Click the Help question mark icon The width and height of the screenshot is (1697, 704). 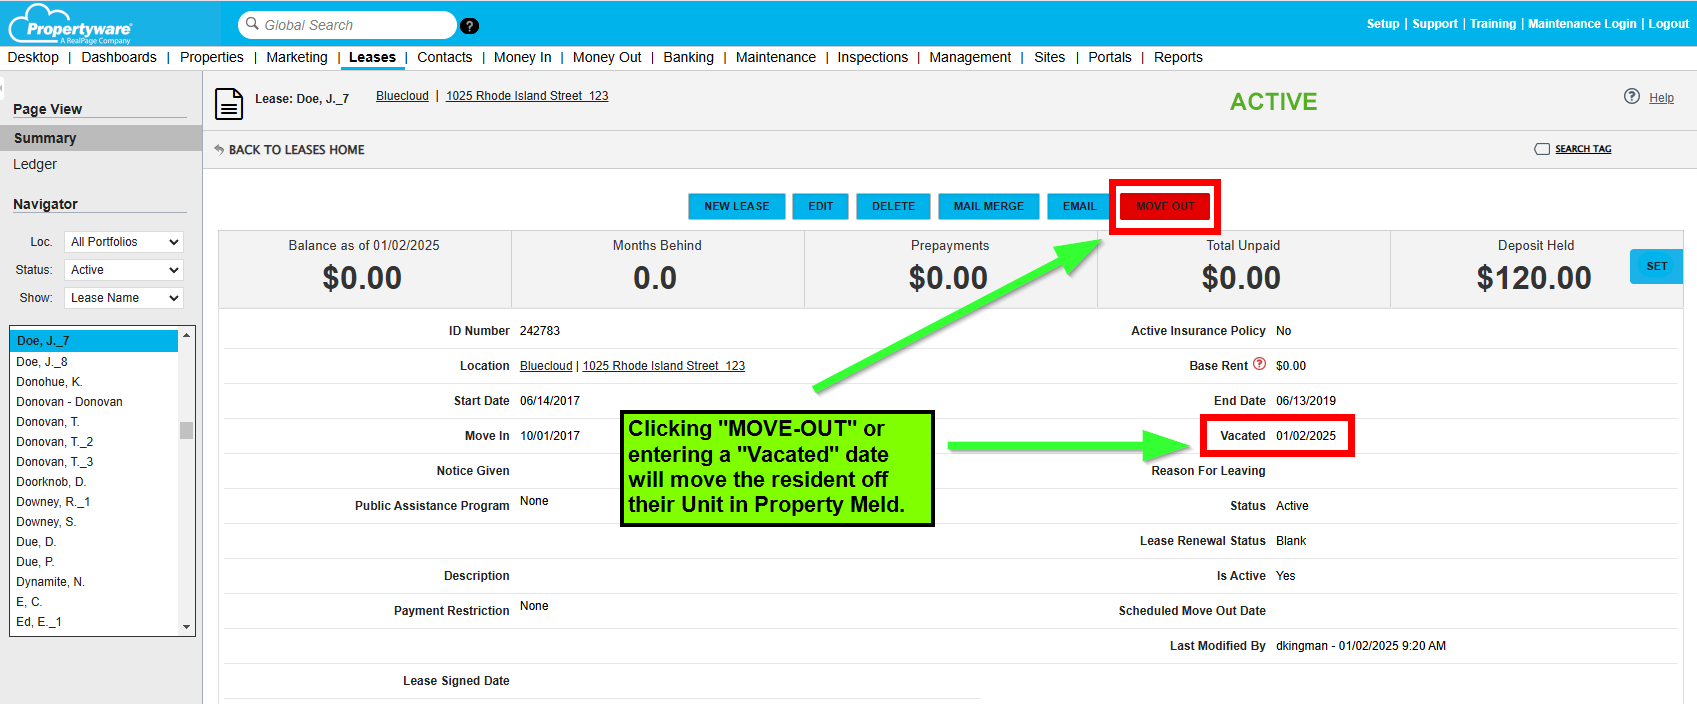(x=1631, y=97)
